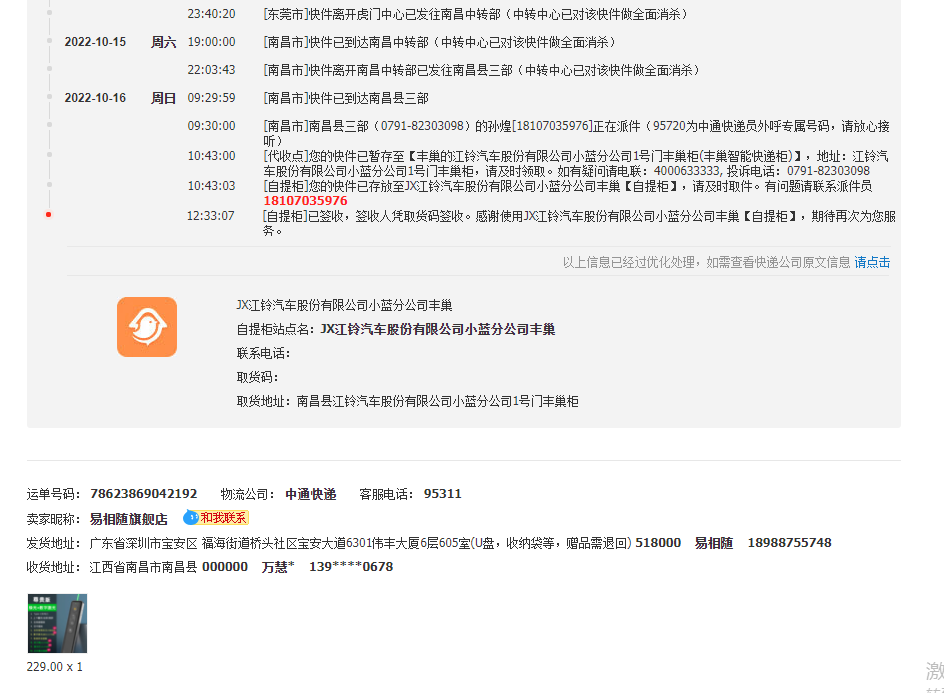Select the 正在派件 delivery entry with courier 孙煌
Viewport: 944px width, 693px height.
(x=577, y=133)
